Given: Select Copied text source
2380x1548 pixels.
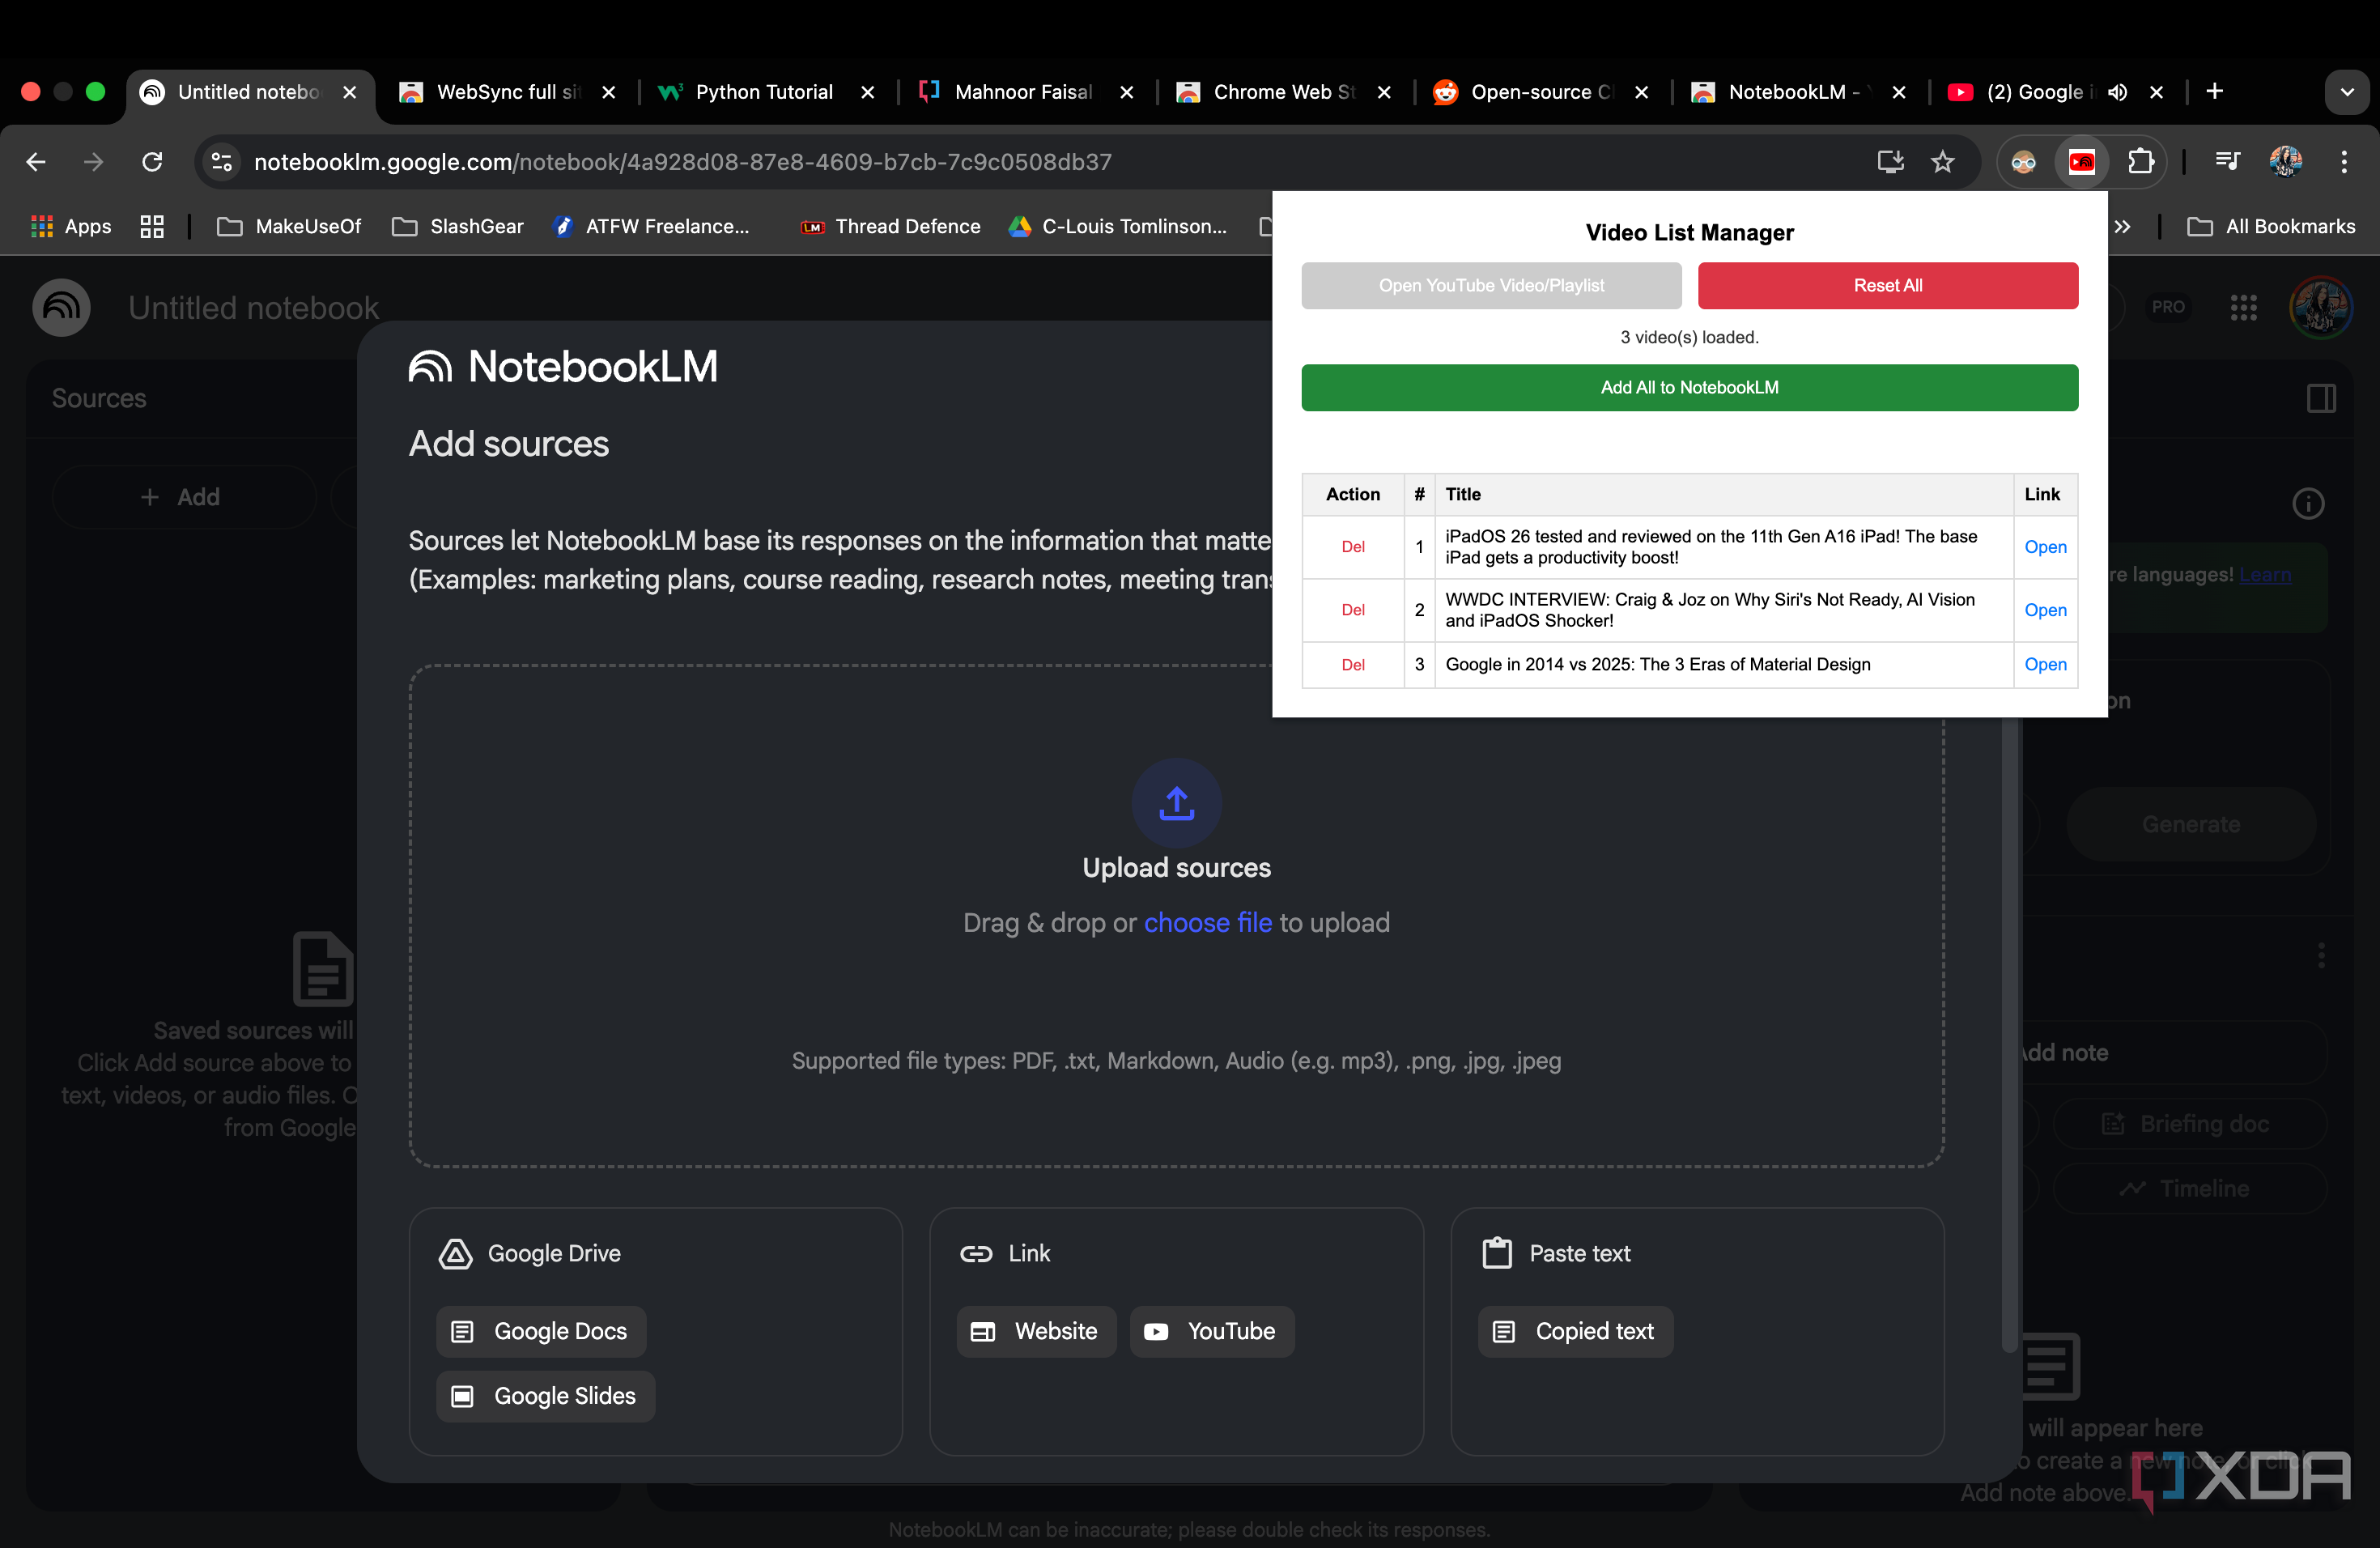Looking at the screenshot, I should (x=1575, y=1332).
